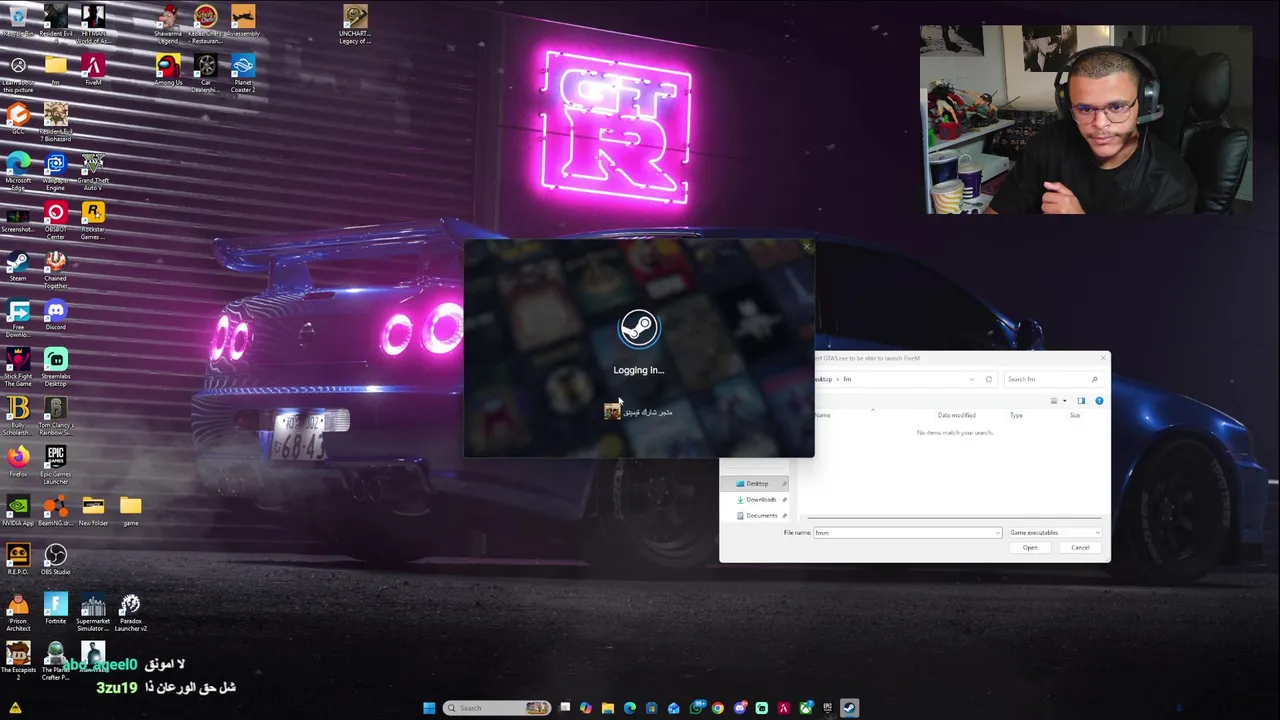
Task: Click the fm breadcrumb in address bar
Action: 847,379
